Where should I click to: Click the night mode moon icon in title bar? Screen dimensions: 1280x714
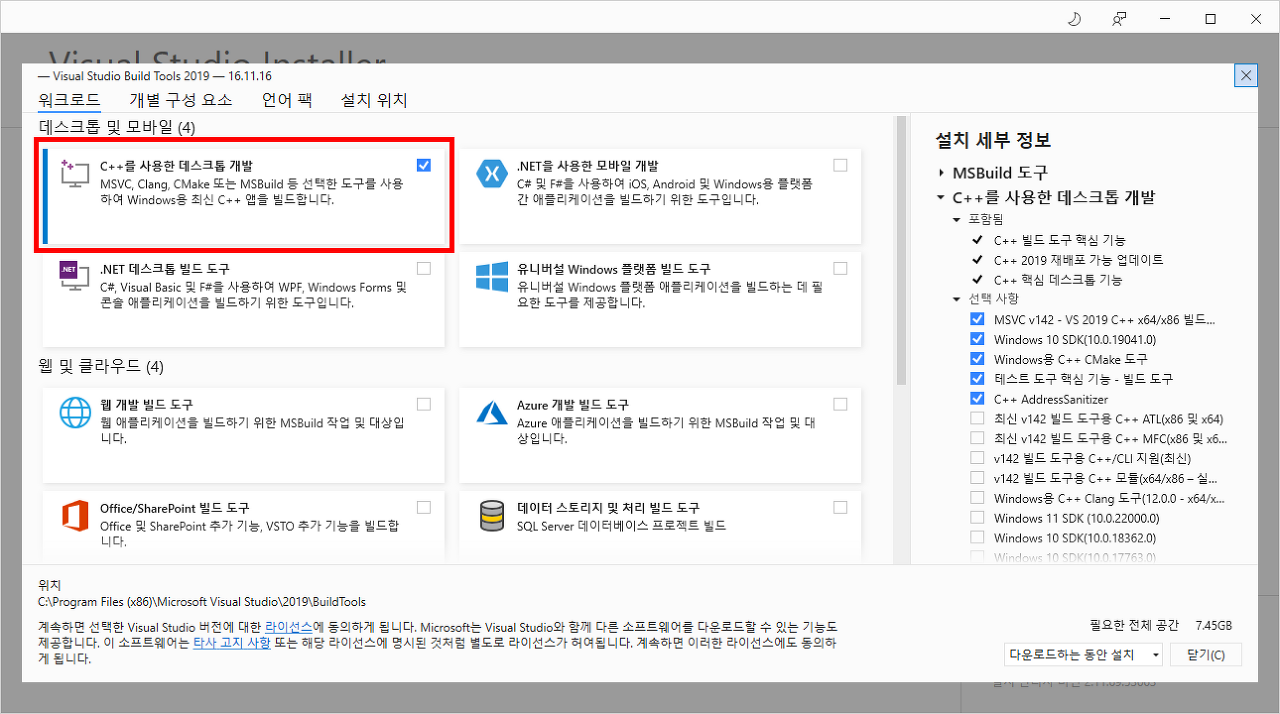click(1075, 19)
